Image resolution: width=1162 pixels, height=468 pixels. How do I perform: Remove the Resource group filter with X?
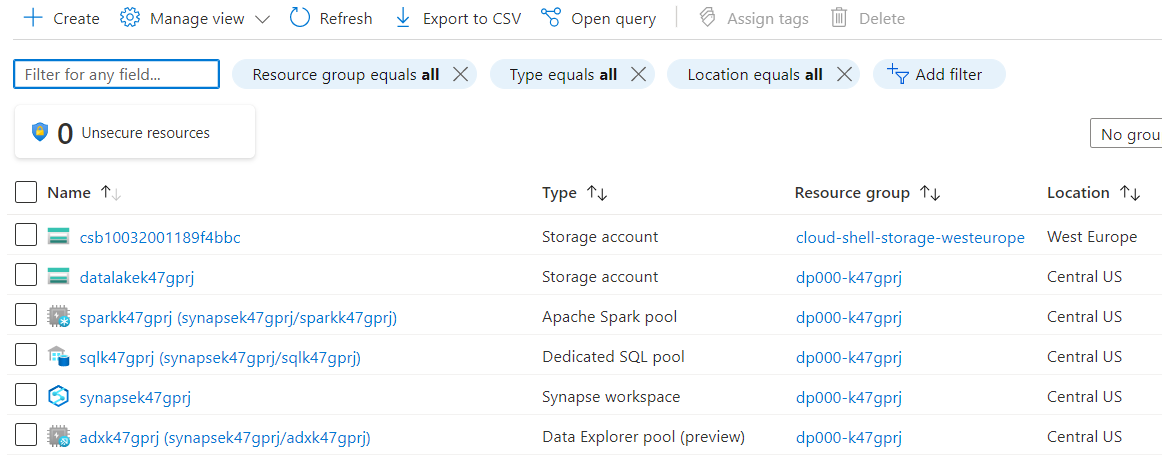click(460, 74)
